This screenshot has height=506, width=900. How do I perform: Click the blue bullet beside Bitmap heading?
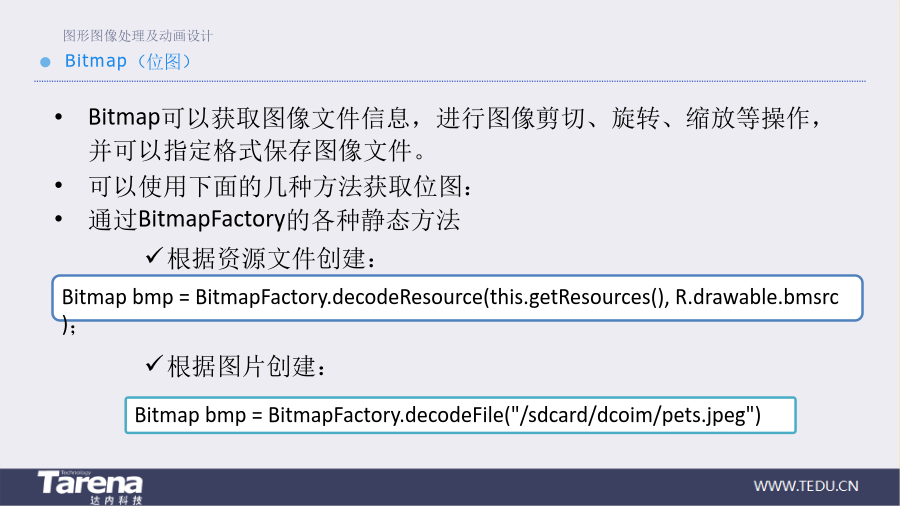point(45,62)
